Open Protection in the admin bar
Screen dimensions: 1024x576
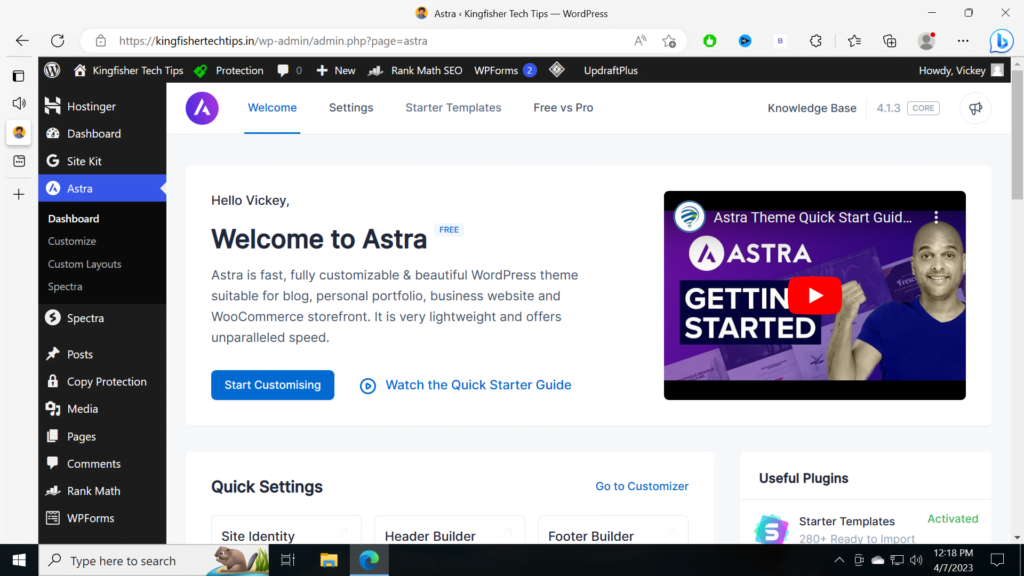tap(229, 70)
